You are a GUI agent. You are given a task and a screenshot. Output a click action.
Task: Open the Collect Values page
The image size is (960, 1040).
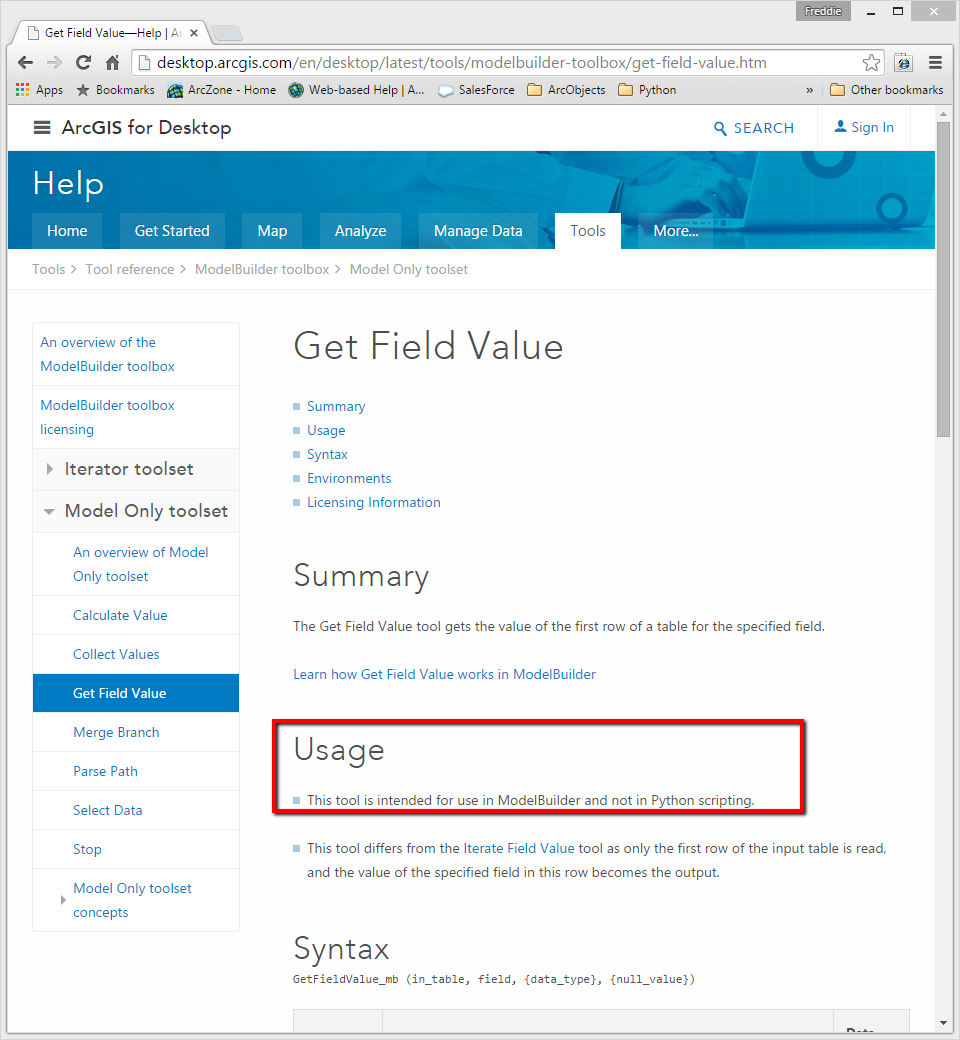[x=116, y=655]
